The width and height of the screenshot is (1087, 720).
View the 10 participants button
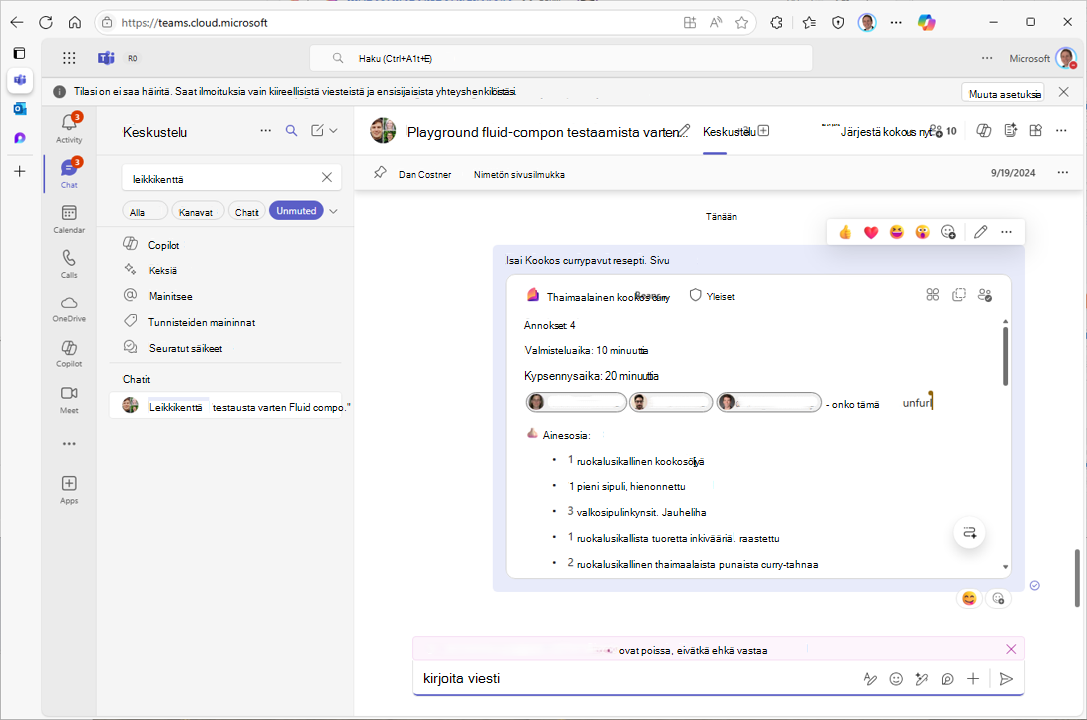(x=943, y=130)
